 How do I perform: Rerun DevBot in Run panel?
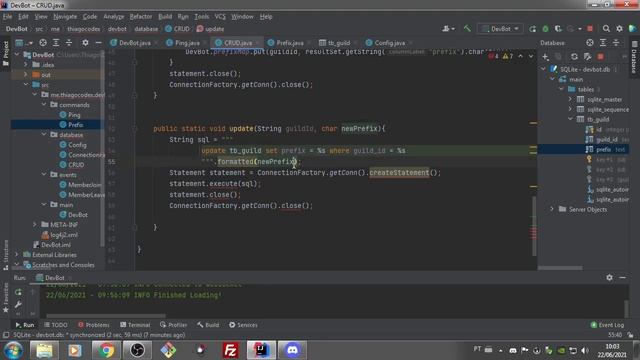point(18,292)
